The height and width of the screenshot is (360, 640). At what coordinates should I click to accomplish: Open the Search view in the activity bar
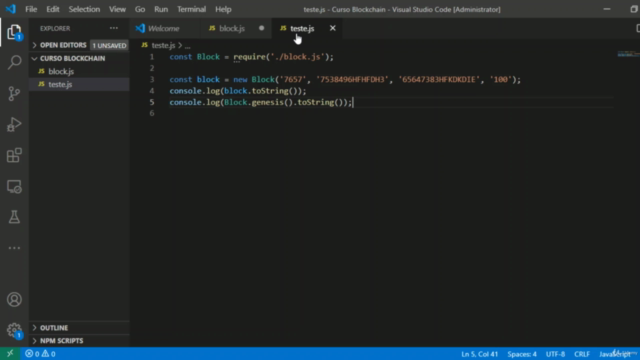click(14, 62)
